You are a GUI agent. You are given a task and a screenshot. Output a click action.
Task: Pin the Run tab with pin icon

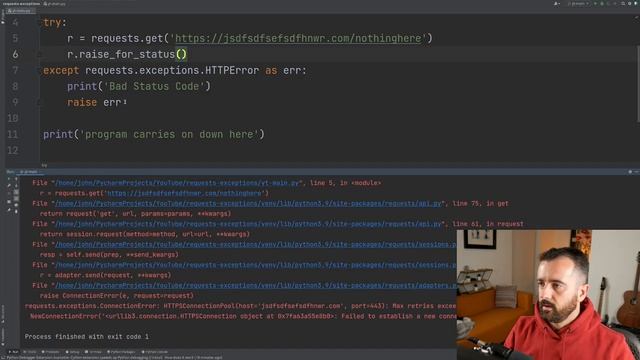[x=9, y=210]
